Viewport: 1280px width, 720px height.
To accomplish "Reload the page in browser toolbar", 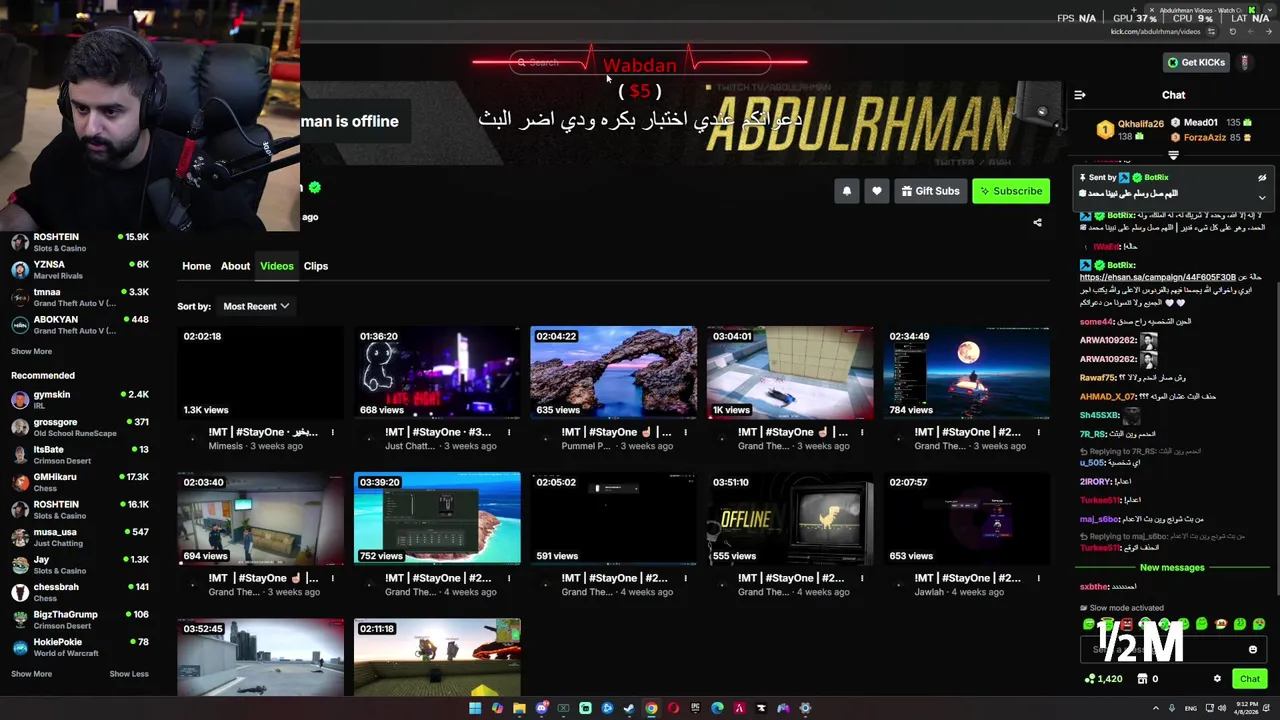I will [1232, 32].
